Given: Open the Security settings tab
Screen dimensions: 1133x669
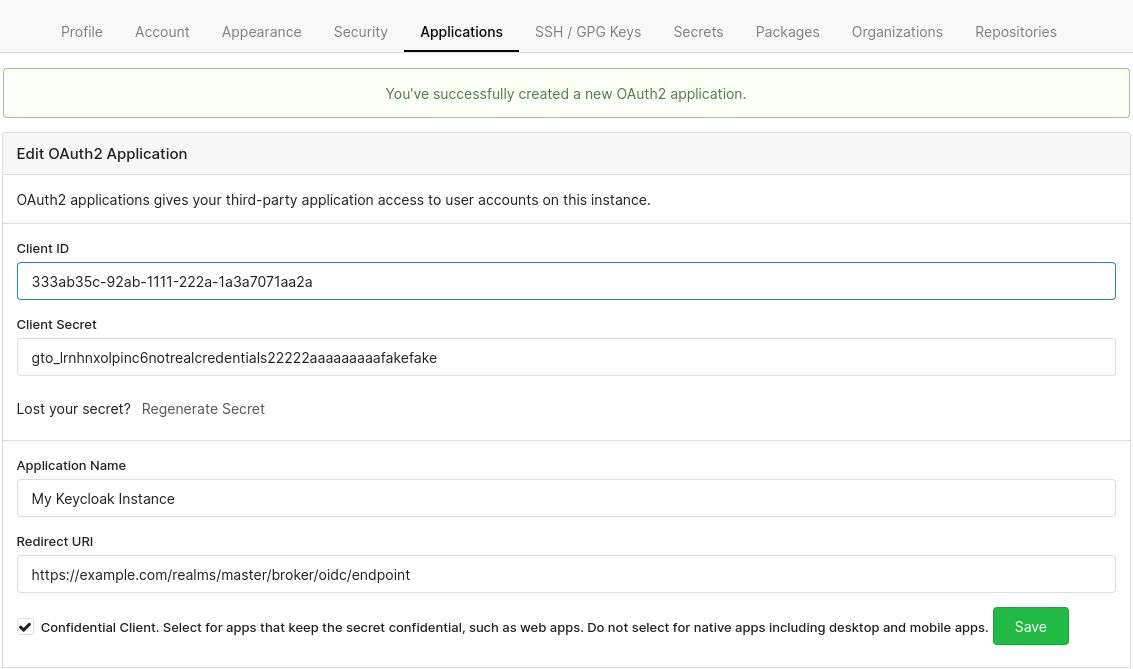Looking at the screenshot, I should (360, 31).
